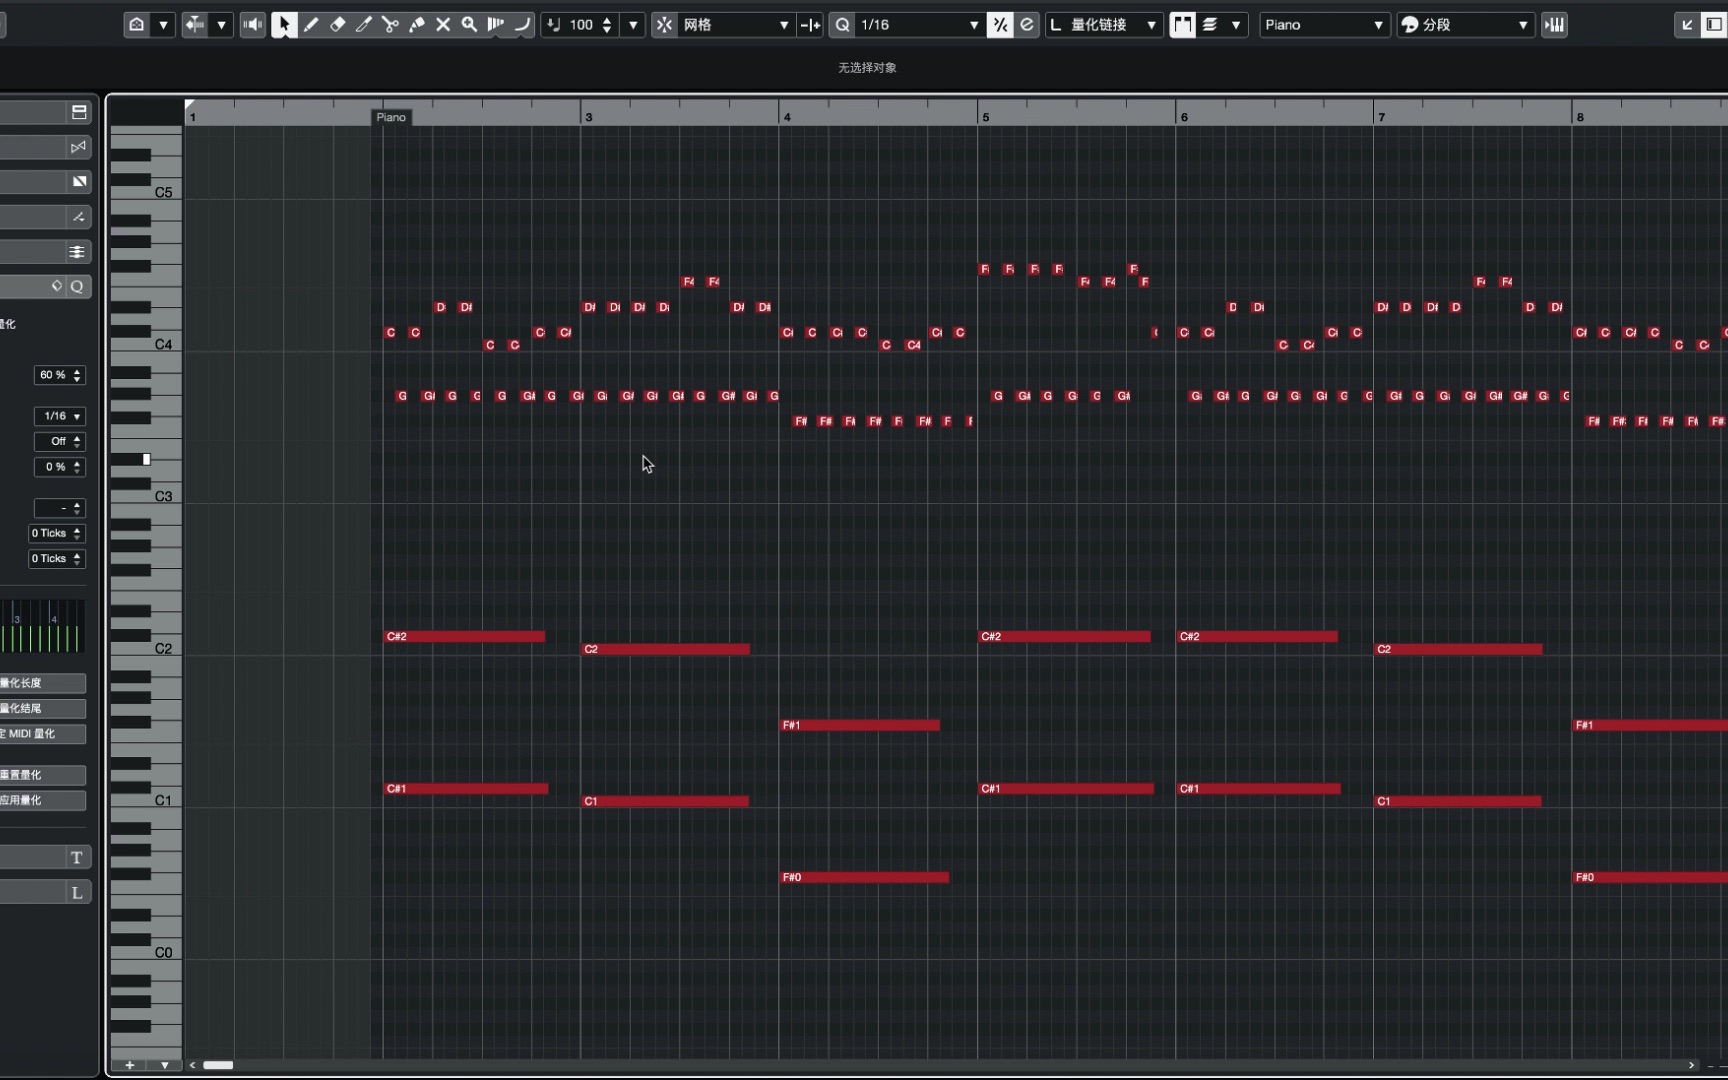Click the horizontal scrollbar thumb at the bottom
This screenshot has height=1080, width=1728.
[x=218, y=1065]
